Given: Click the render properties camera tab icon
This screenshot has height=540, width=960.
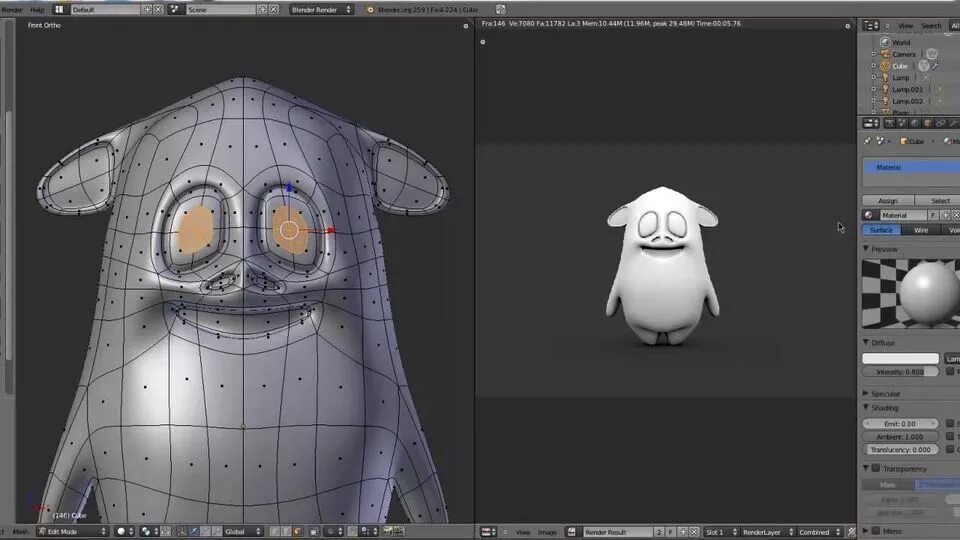Looking at the screenshot, I should pyautogui.click(x=890, y=124).
